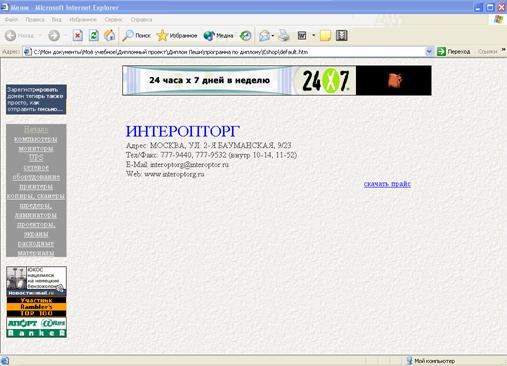Click the Переход go button
The width and height of the screenshot is (507, 366).
pos(454,52)
